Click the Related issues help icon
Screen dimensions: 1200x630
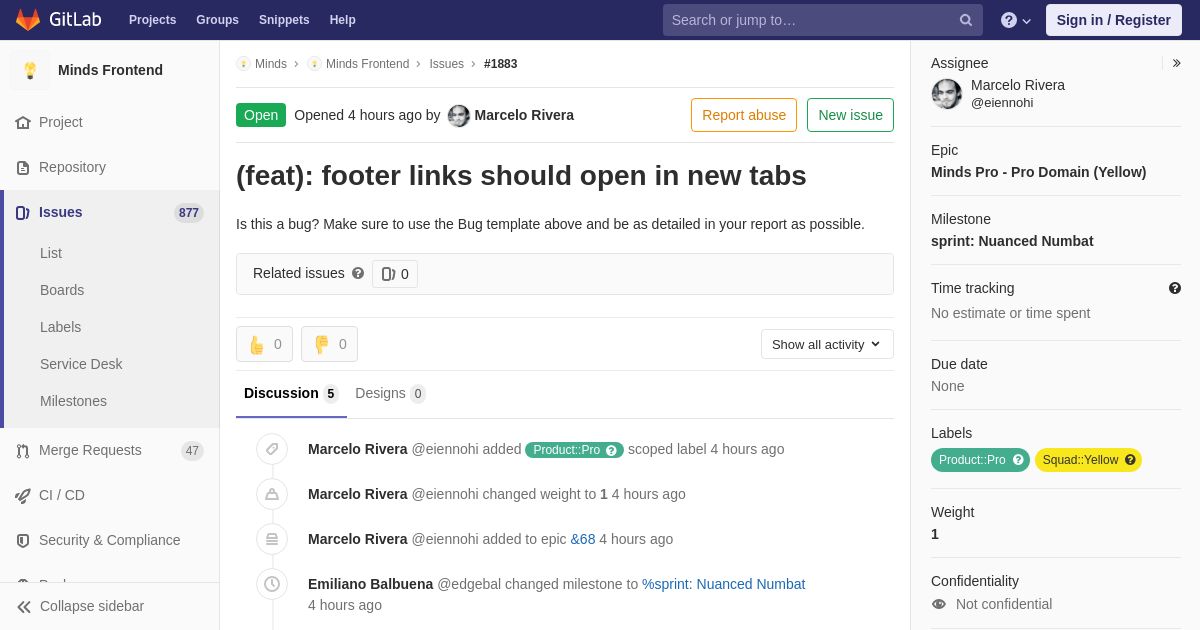[358, 273]
